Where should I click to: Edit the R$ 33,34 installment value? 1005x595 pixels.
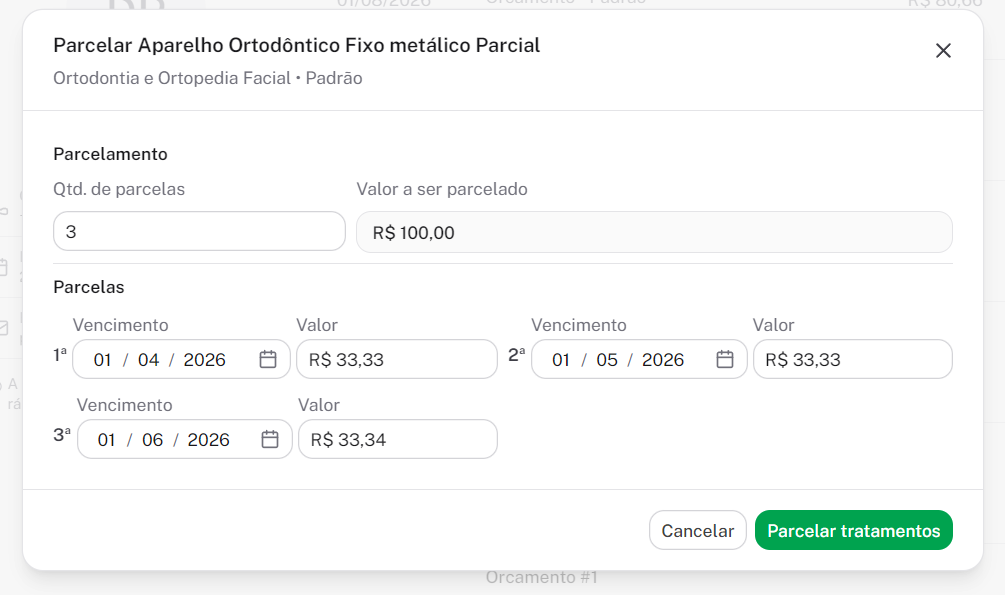398,440
